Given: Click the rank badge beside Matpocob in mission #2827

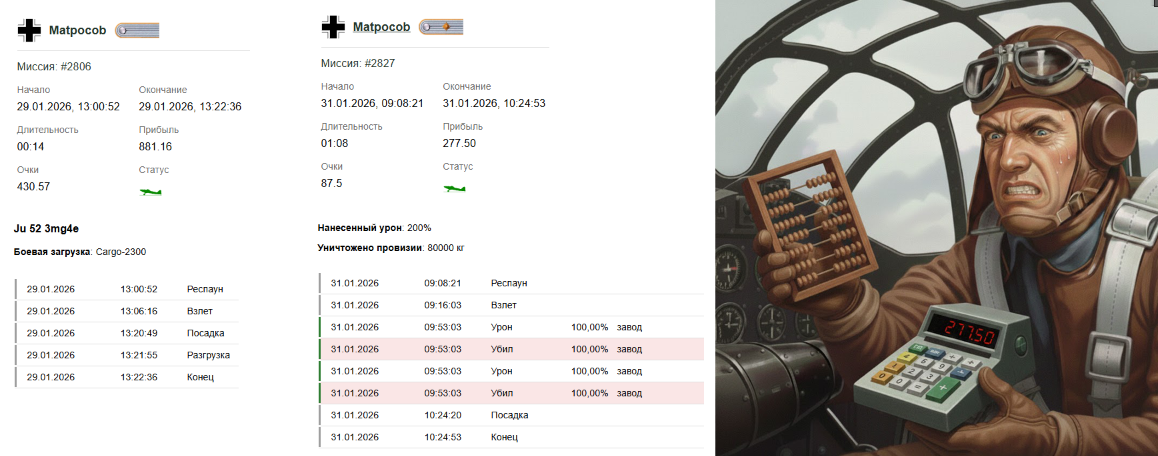Looking at the screenshot, I should (x=441, y=26).
